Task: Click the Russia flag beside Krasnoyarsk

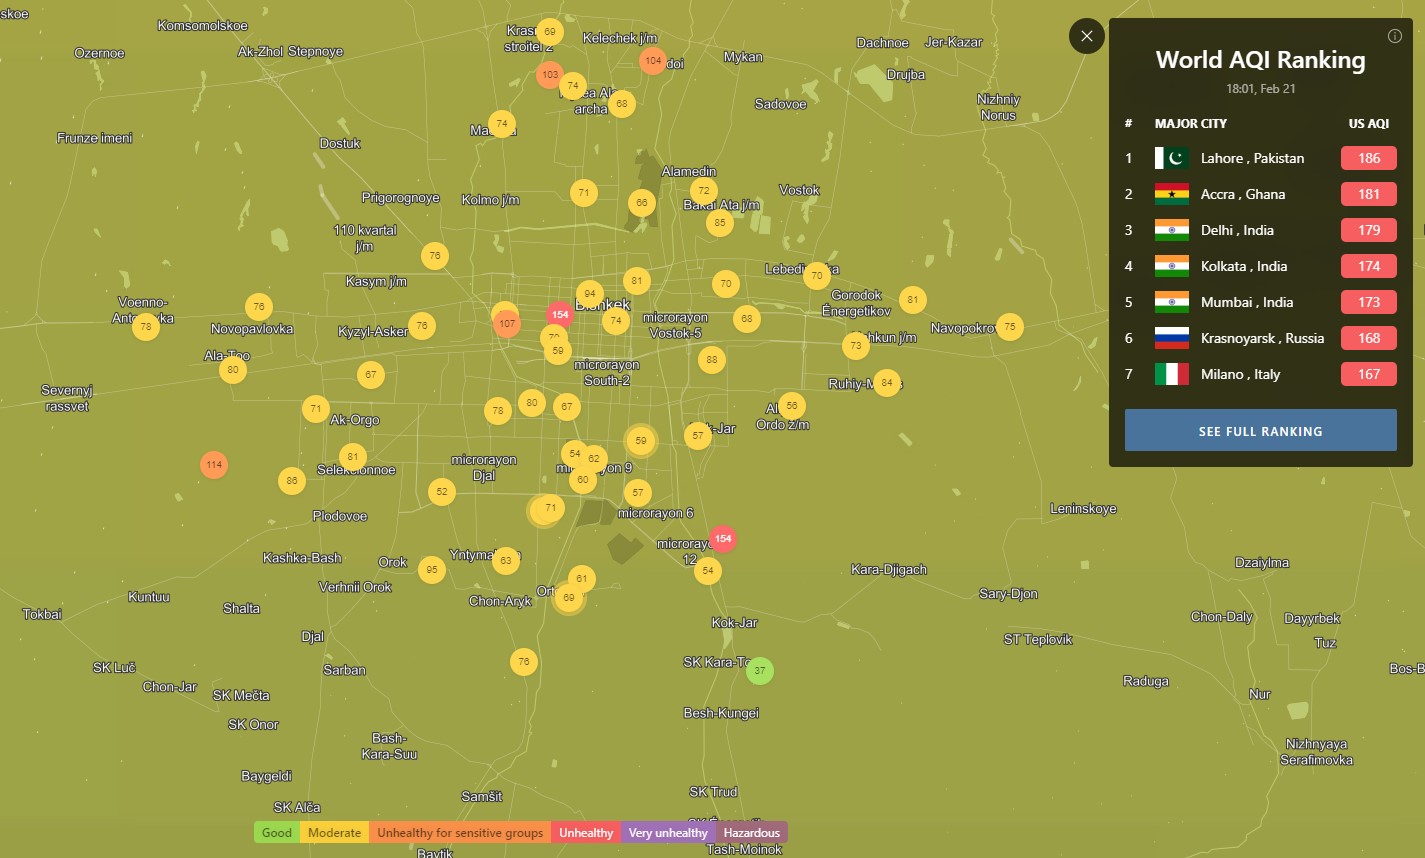Action: pos(1171,338)
